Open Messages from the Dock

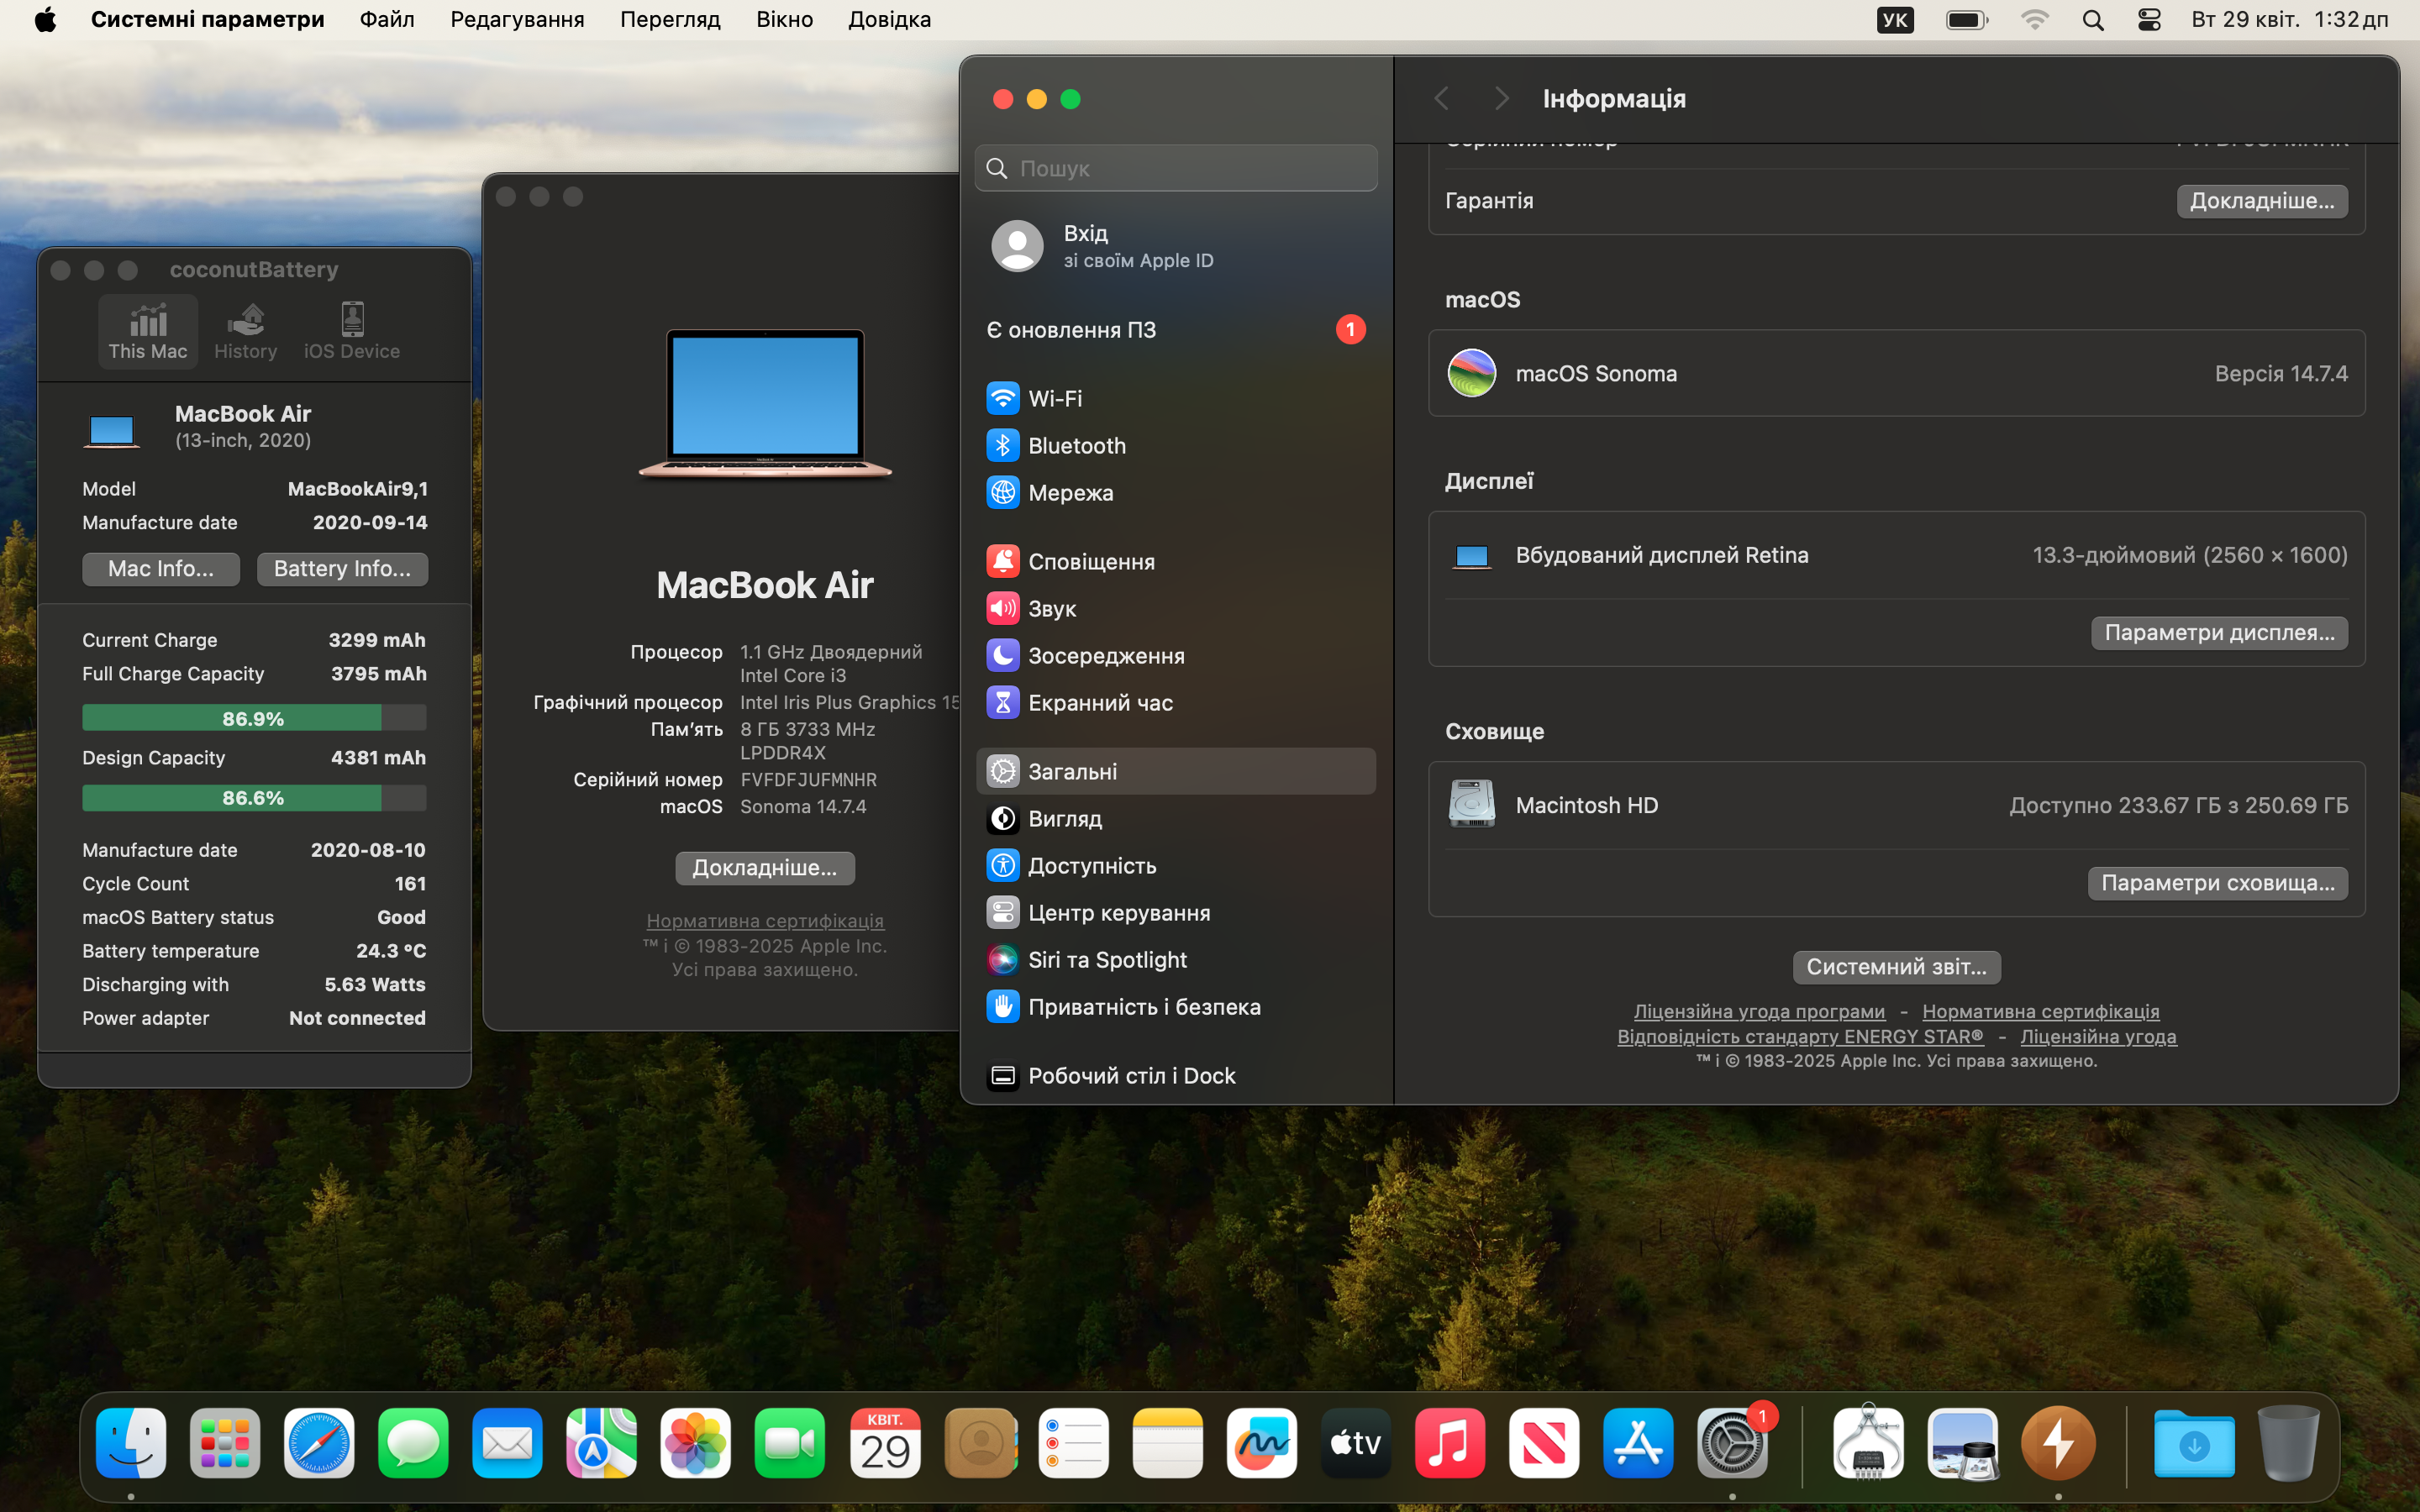pyautogui.click(x=413, y=1443)
